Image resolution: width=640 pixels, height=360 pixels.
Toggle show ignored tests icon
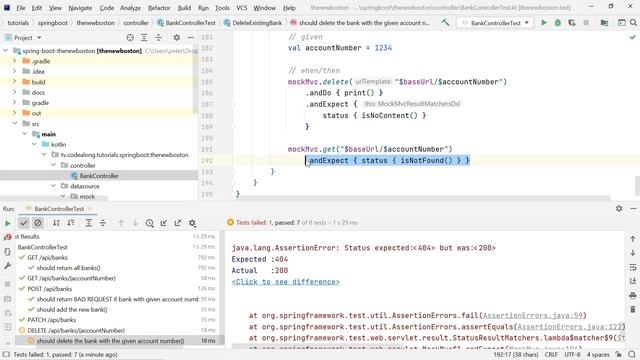pyautogui.click(x=38, y=223)
